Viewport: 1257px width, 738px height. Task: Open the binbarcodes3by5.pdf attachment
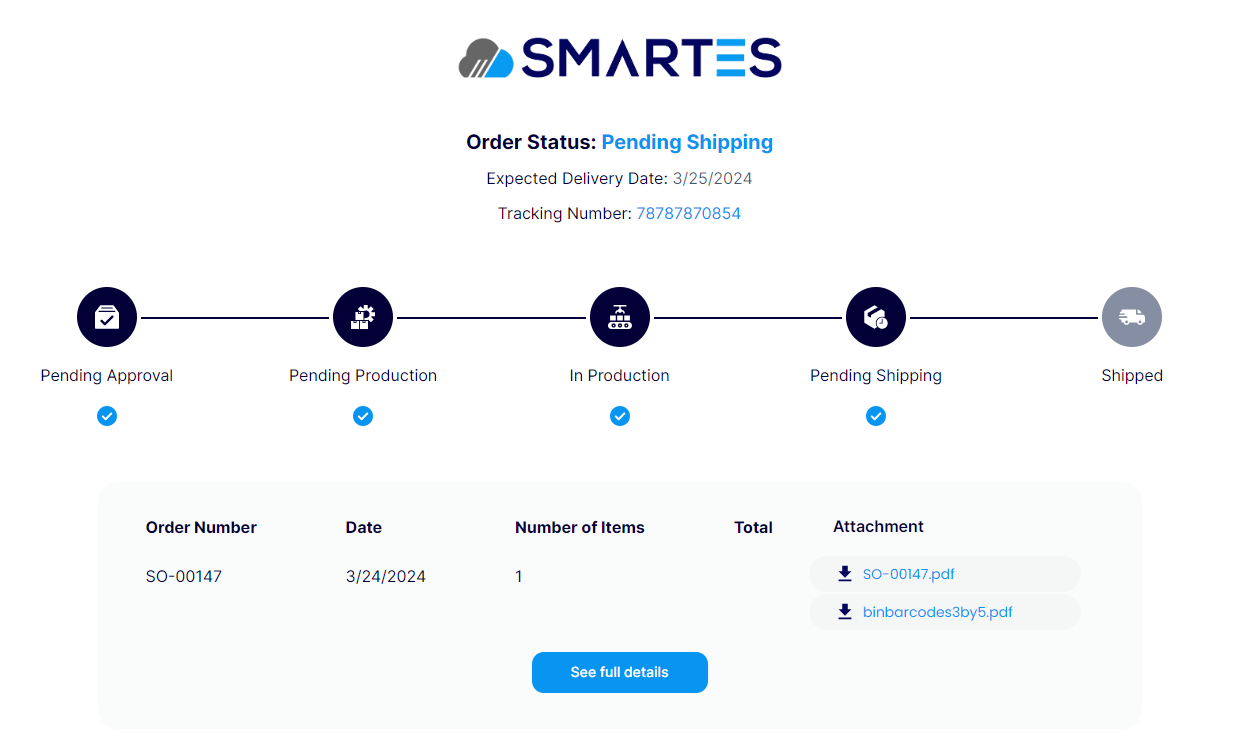click(937, 612)
